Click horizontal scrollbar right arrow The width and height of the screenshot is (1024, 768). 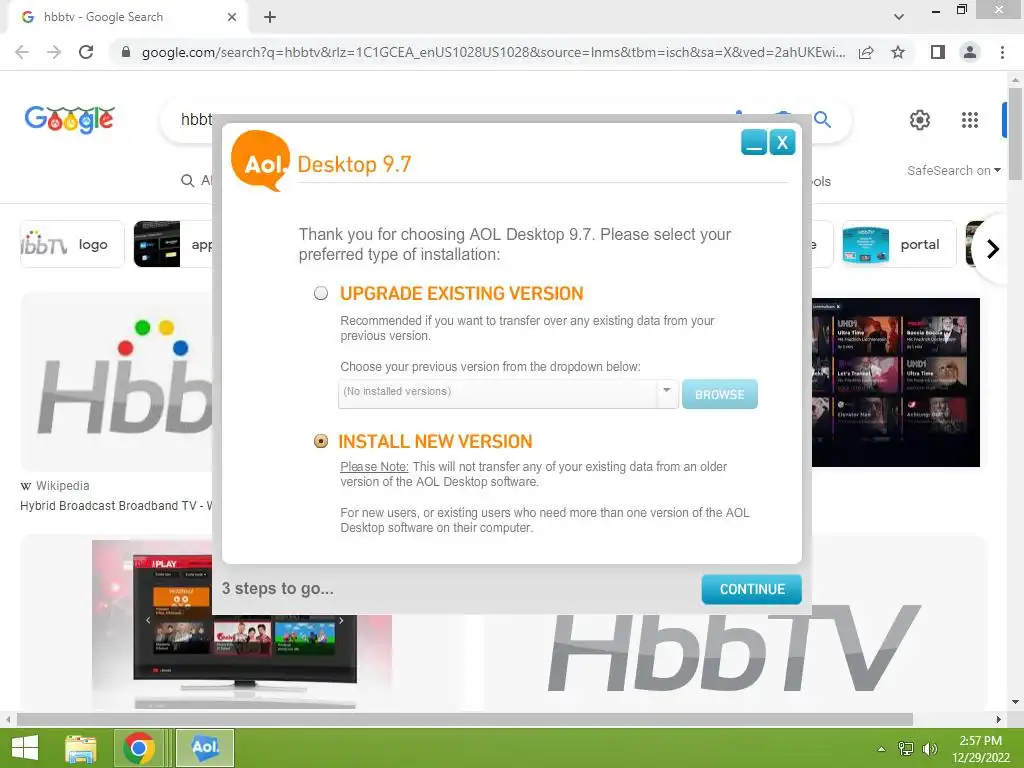pyautogui.click(x=999, y=719)
